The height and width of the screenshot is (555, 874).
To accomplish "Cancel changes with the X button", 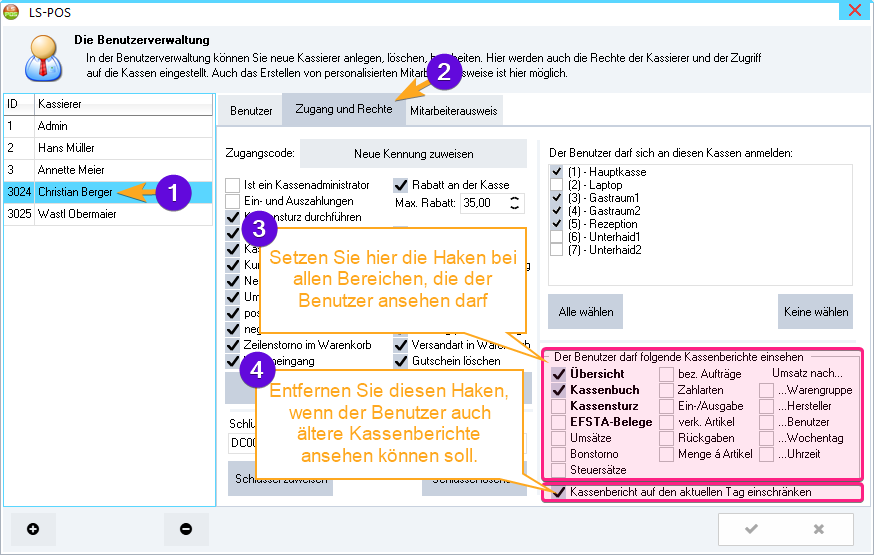I will coord(818,529).
